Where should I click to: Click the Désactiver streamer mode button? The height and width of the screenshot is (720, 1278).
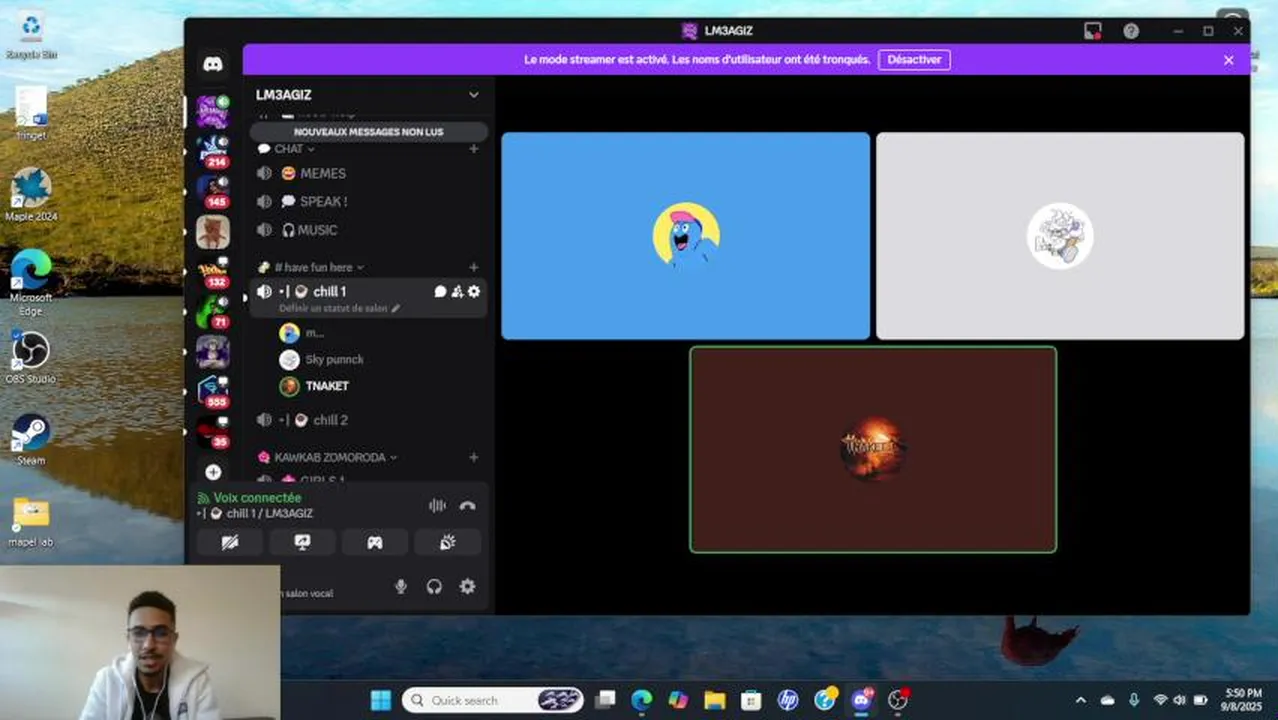[914, 60]
